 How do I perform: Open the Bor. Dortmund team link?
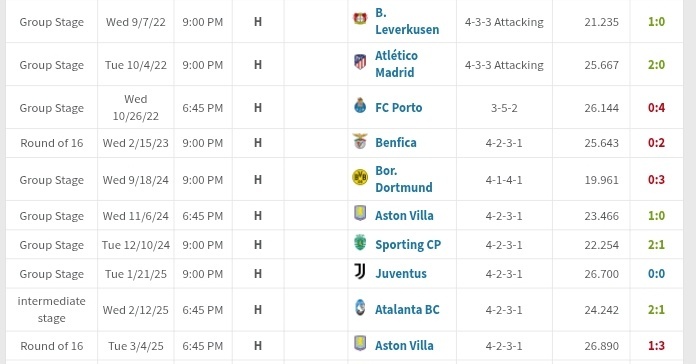click(x=403, y=179)
